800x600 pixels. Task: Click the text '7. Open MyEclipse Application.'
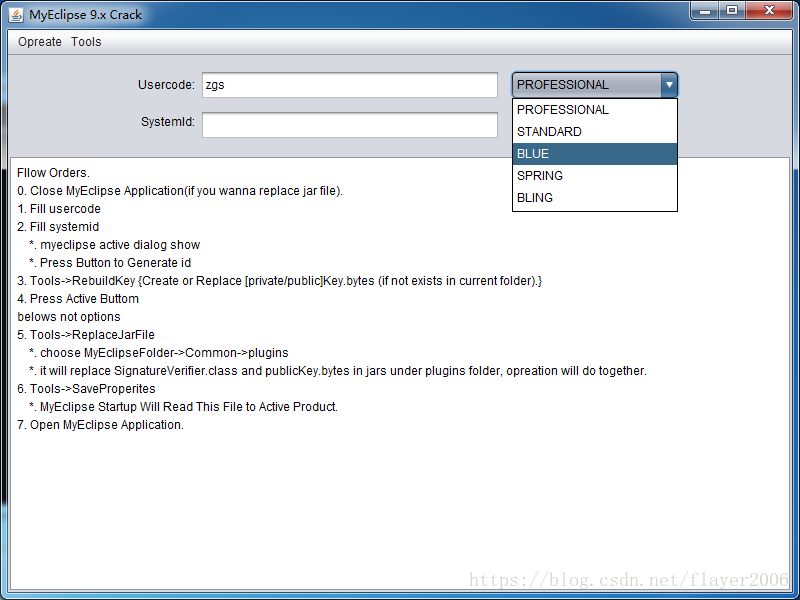tap(101, 424)
